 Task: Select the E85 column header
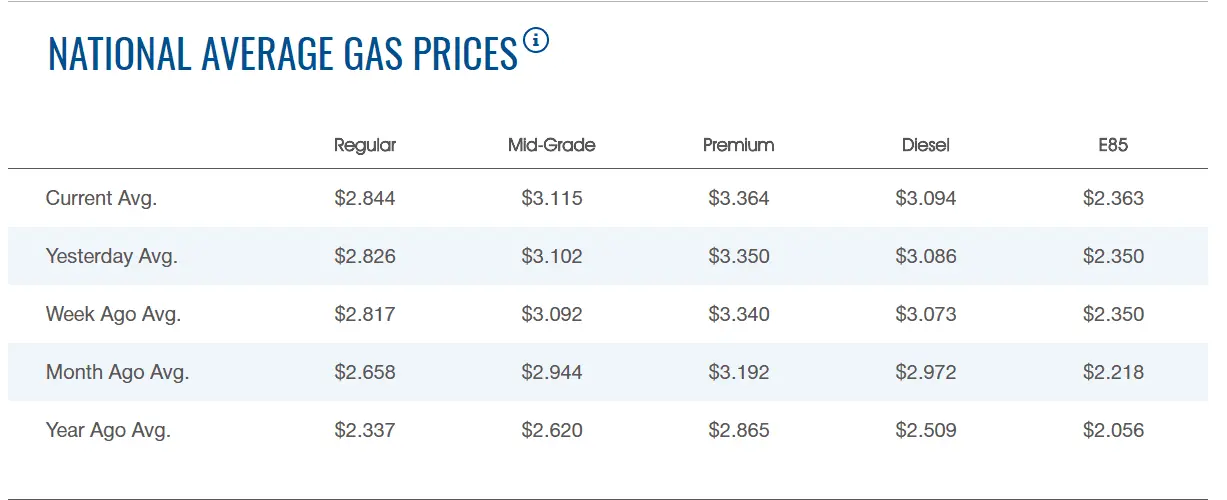click(1112, 145)
